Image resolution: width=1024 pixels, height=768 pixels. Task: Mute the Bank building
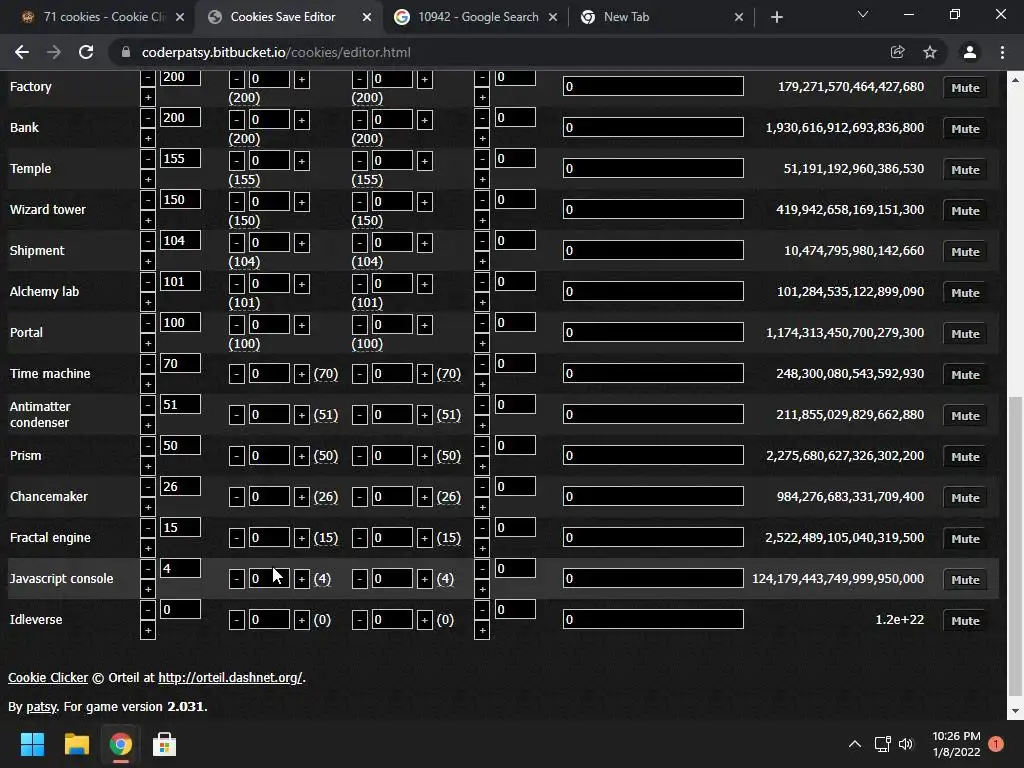965,129
